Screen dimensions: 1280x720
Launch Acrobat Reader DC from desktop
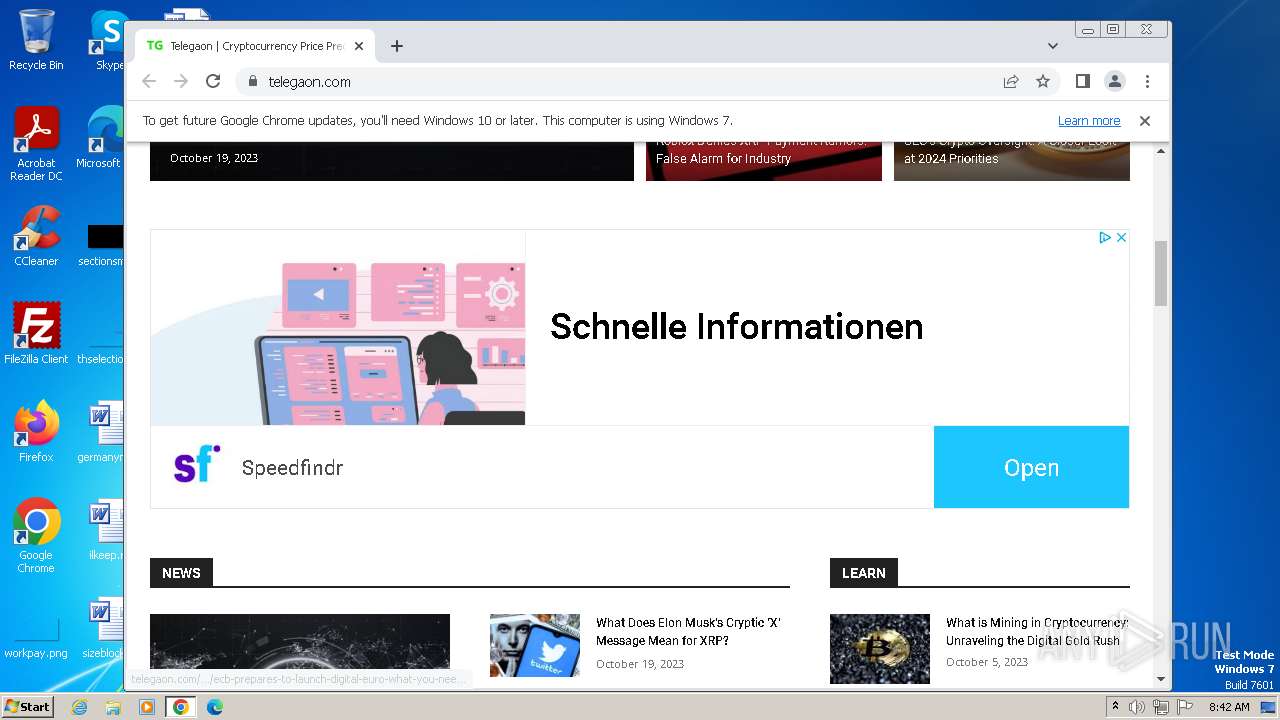(x=36, y=144)
